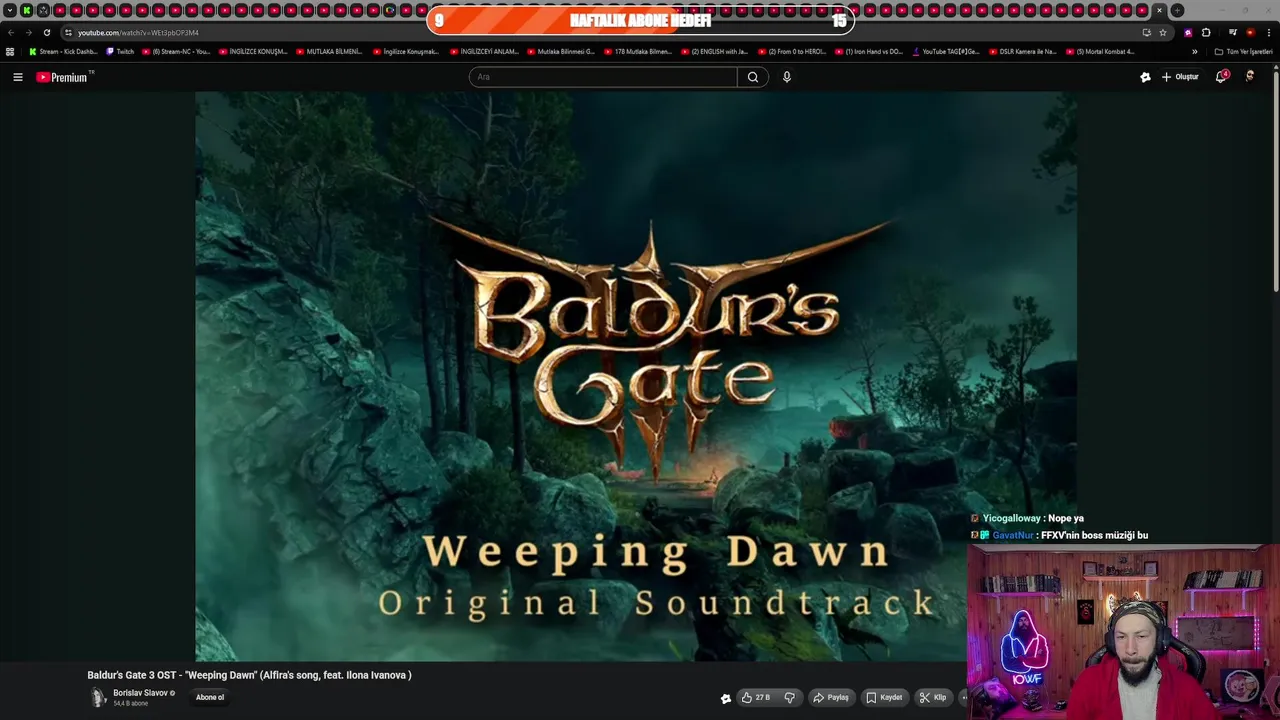
Task: Share the video via Paylaş
Action: (x=831, y=698)
